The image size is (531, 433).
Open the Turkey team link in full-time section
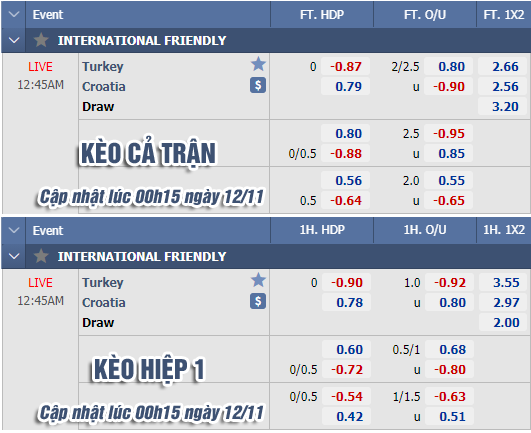[x=103, y=66]
